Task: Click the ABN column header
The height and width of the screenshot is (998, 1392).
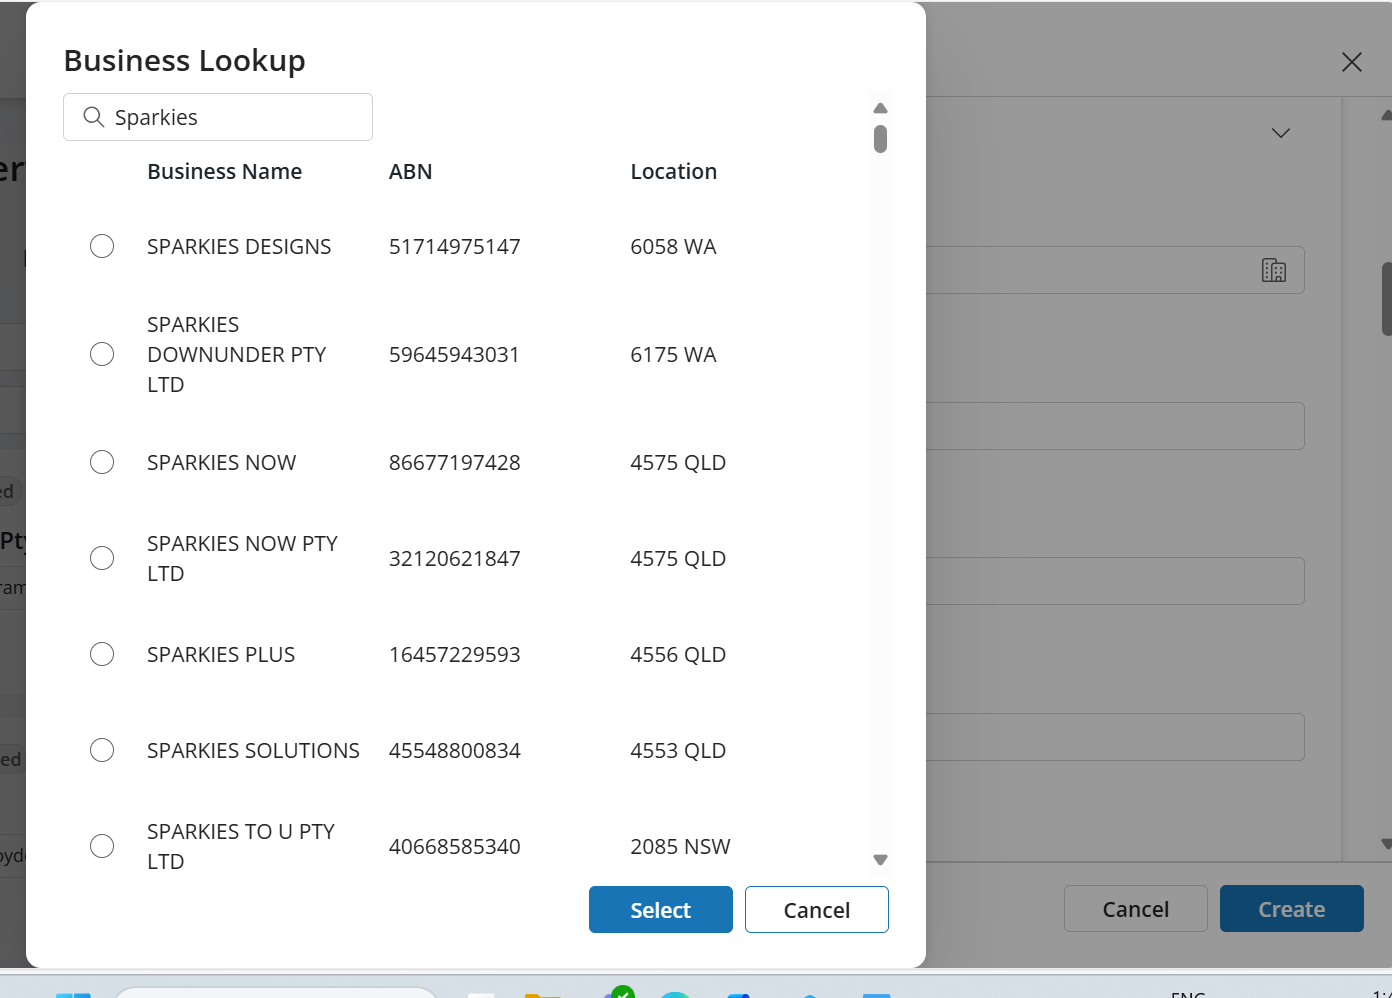Action: click(x=410, y=171)
